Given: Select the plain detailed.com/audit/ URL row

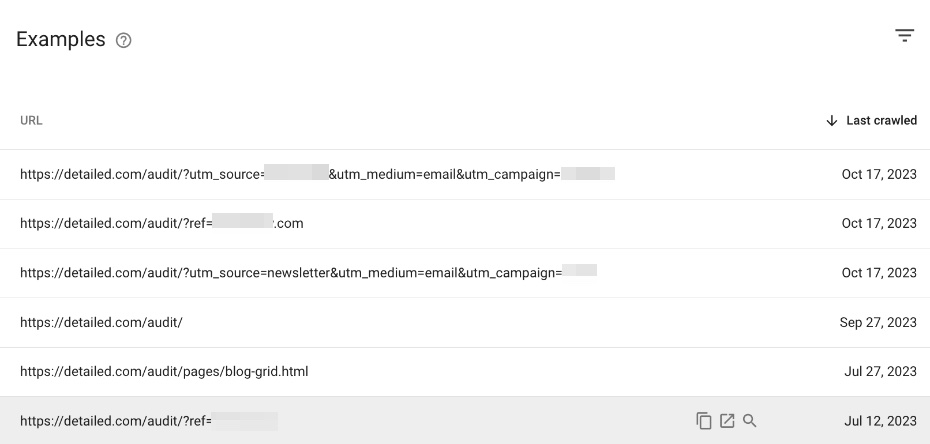Looking at the screenshot, I should click(x=465, y=322).
